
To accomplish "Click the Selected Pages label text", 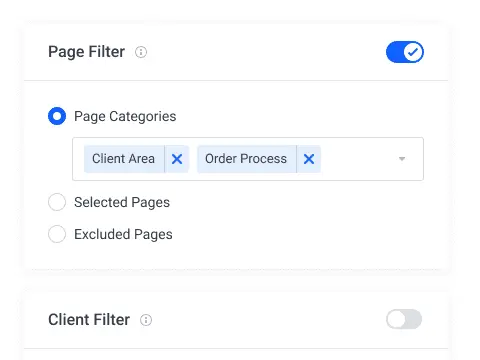I will click(122, 202).
